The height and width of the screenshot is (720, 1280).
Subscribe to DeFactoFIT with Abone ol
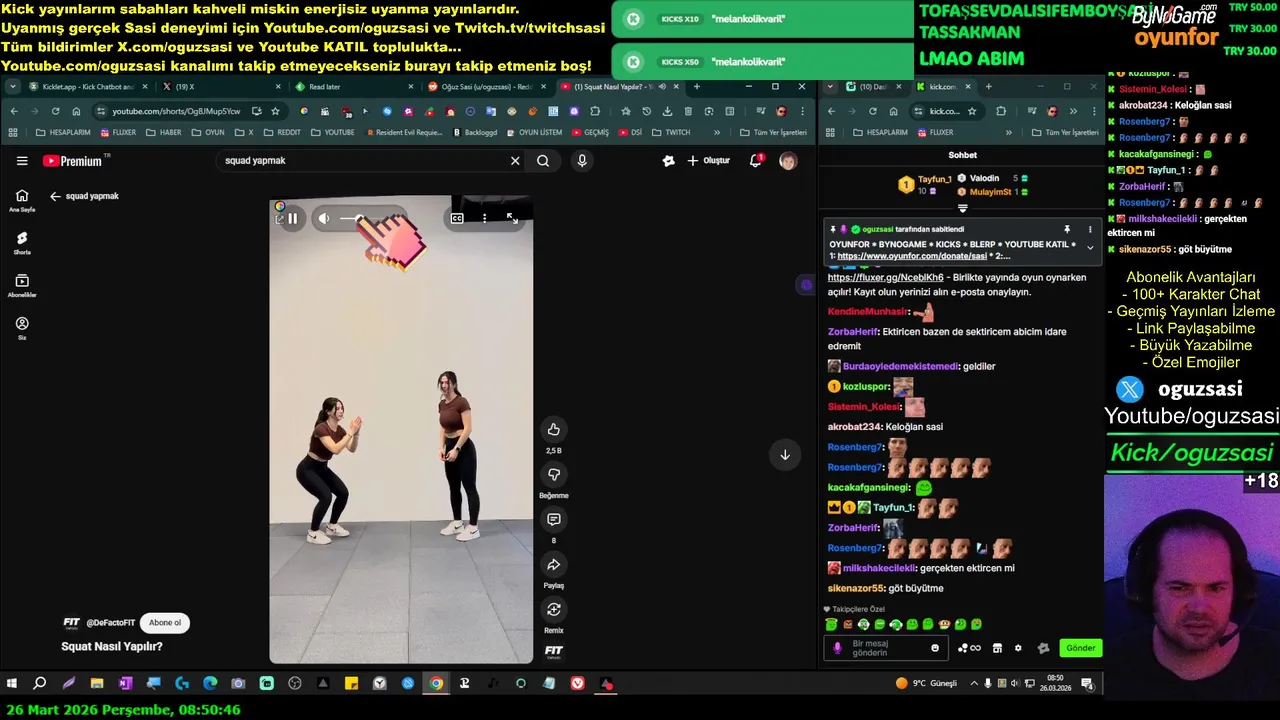pyautogui.click(x=165, y=623)
